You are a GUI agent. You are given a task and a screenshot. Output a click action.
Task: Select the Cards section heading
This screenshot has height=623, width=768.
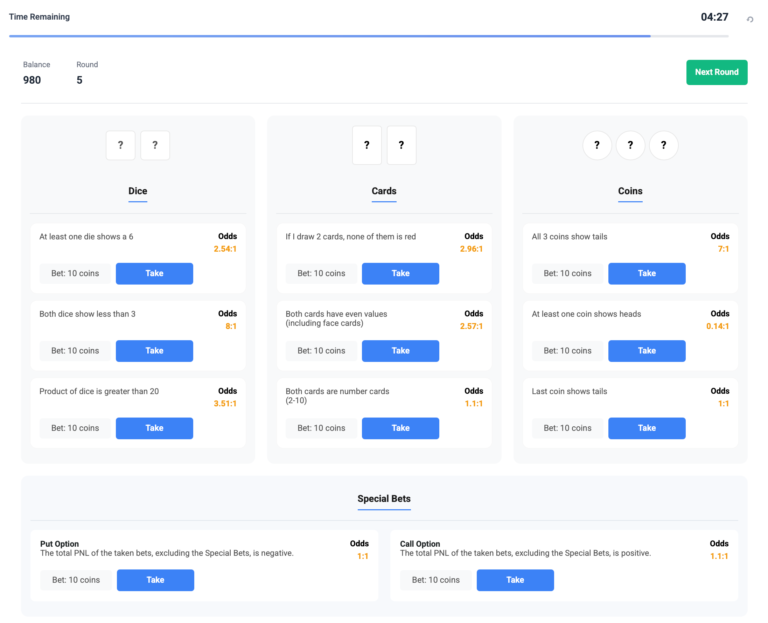coord(384,191)
